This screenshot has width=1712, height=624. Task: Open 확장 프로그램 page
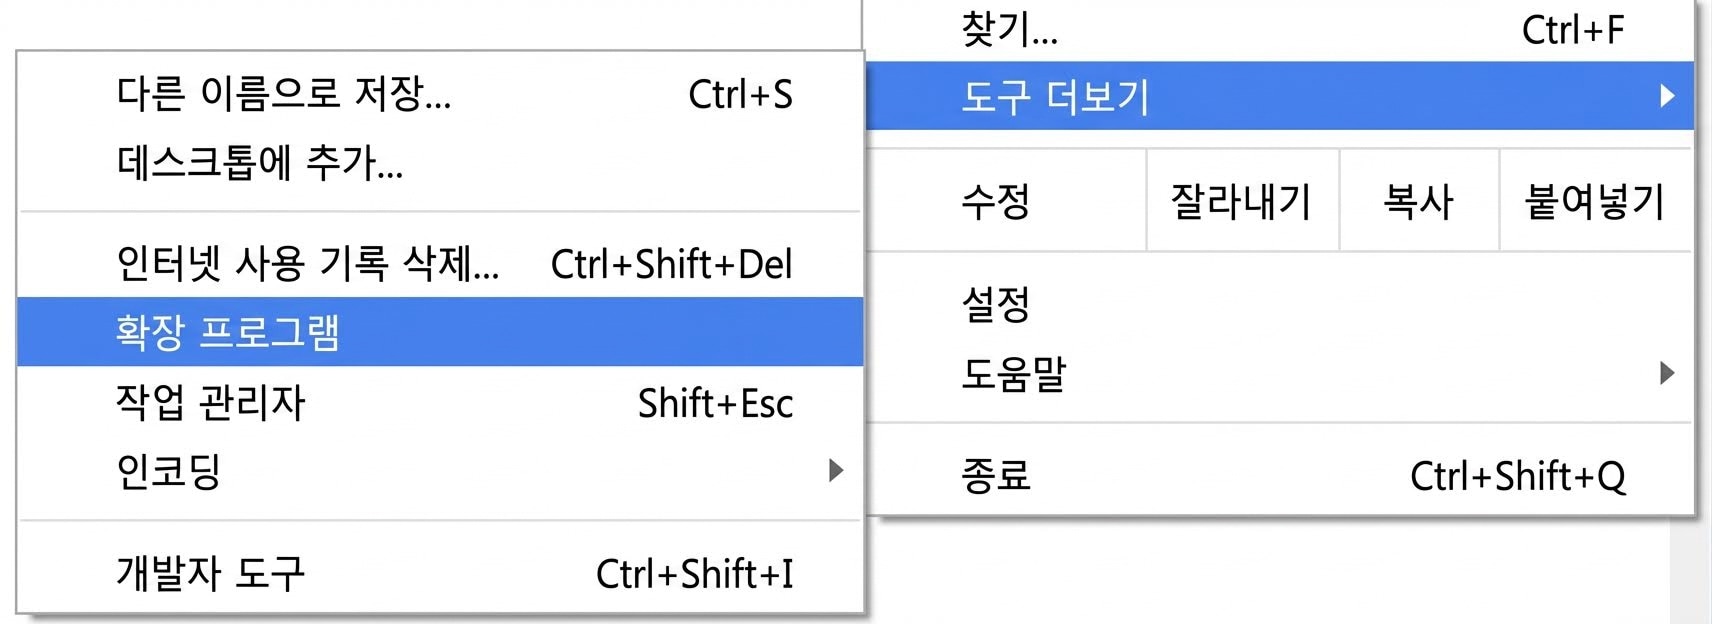tap(228, 332)
